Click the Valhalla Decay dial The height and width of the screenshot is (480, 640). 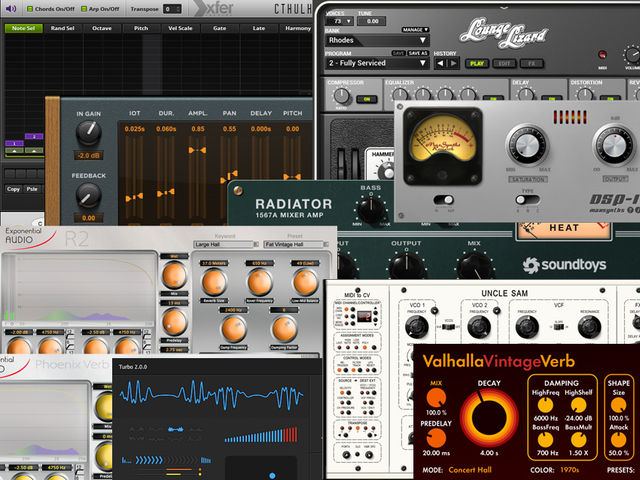coord(489,418)
